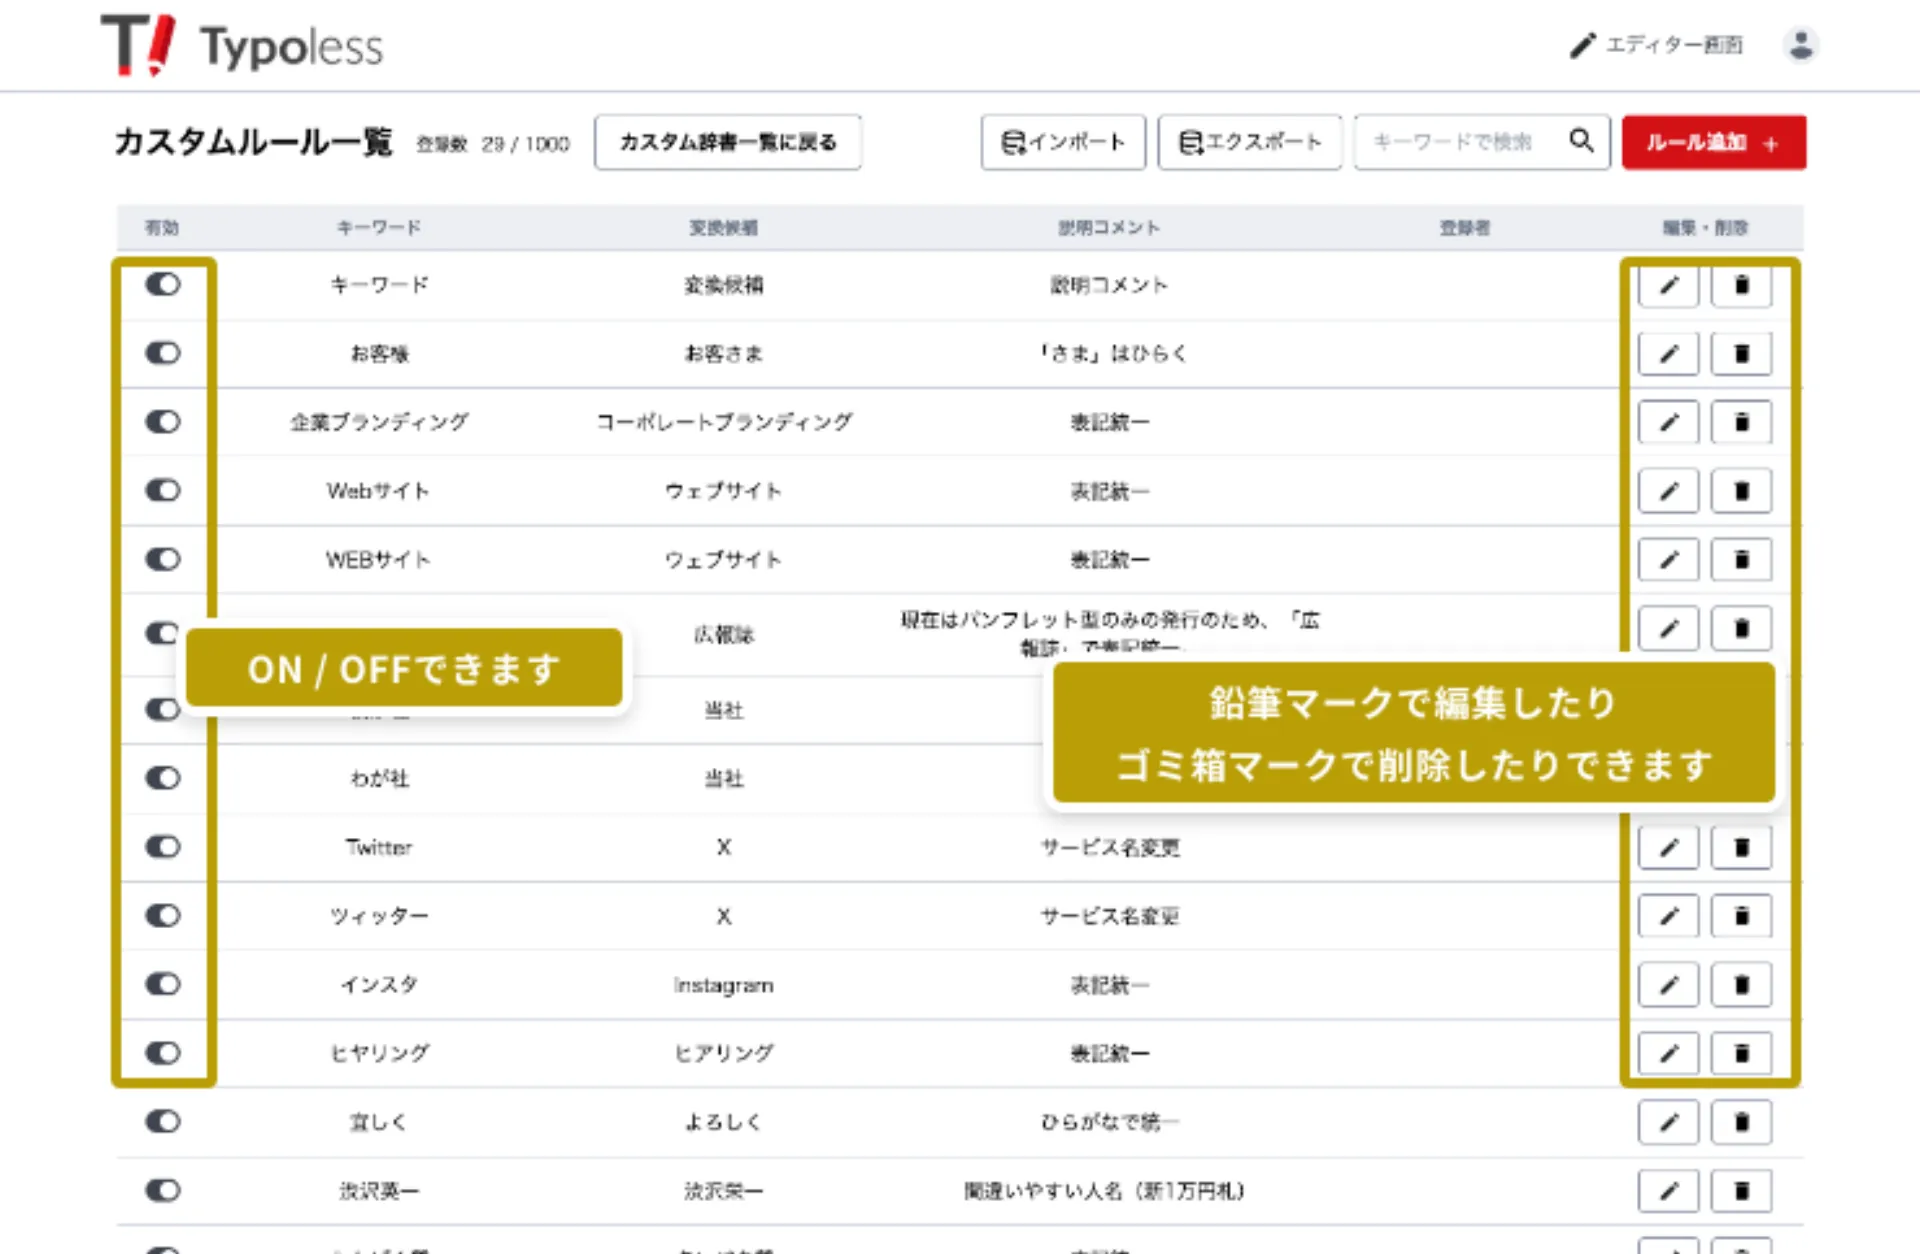Open editing for the Webサイト rule

pyautogui.click(x=1668, y=491)
